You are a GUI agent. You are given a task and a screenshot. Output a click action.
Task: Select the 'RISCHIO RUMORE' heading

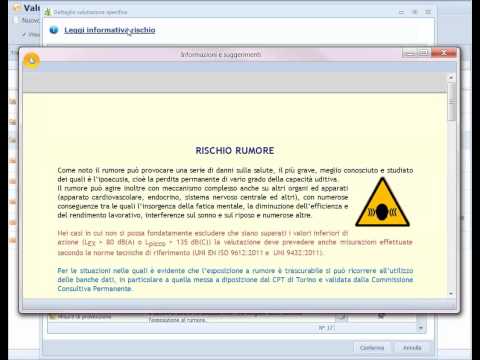(x=235, y=151)
